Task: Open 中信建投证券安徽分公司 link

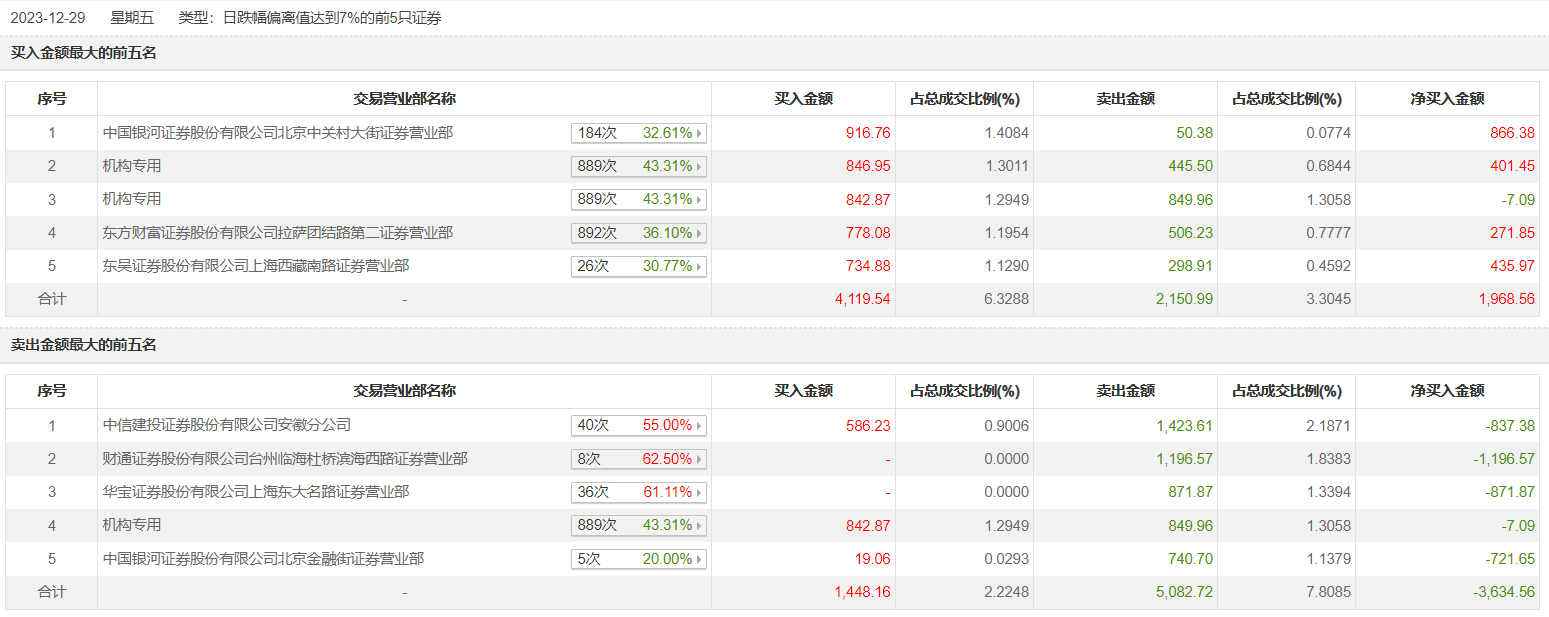Action: (227, 425)
